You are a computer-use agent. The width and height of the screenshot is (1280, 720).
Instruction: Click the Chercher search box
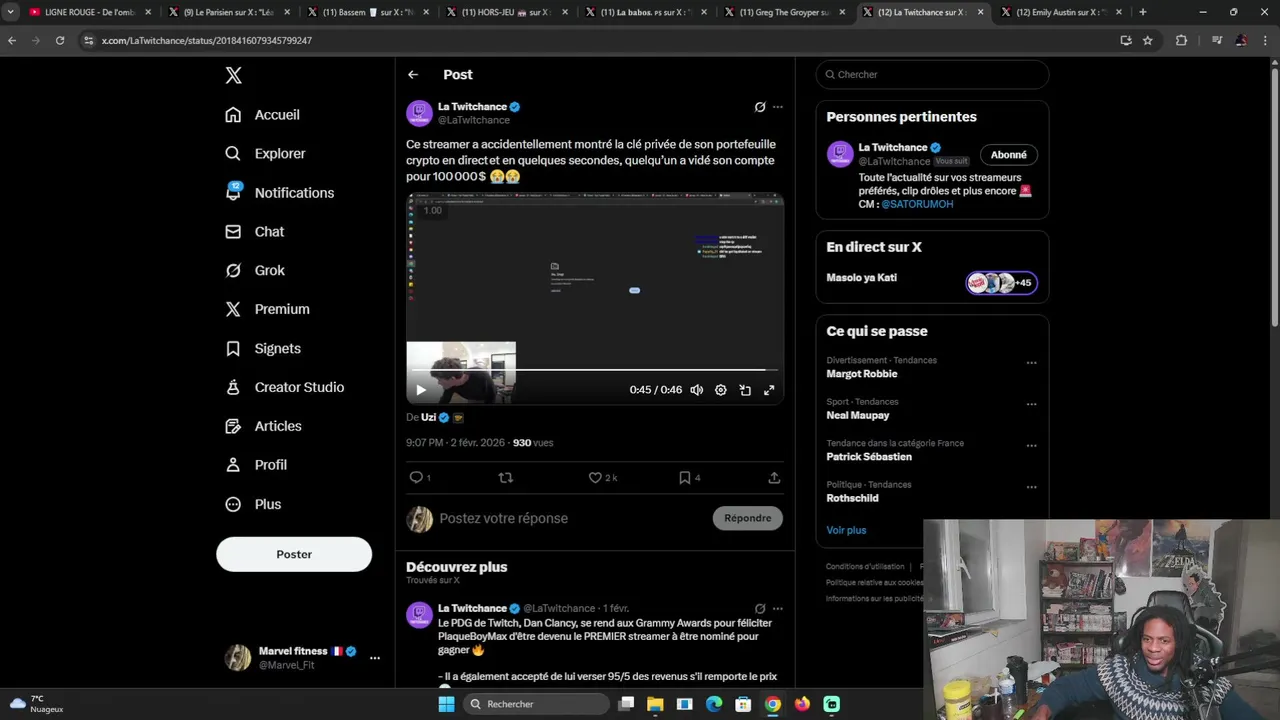click(932, 75)
